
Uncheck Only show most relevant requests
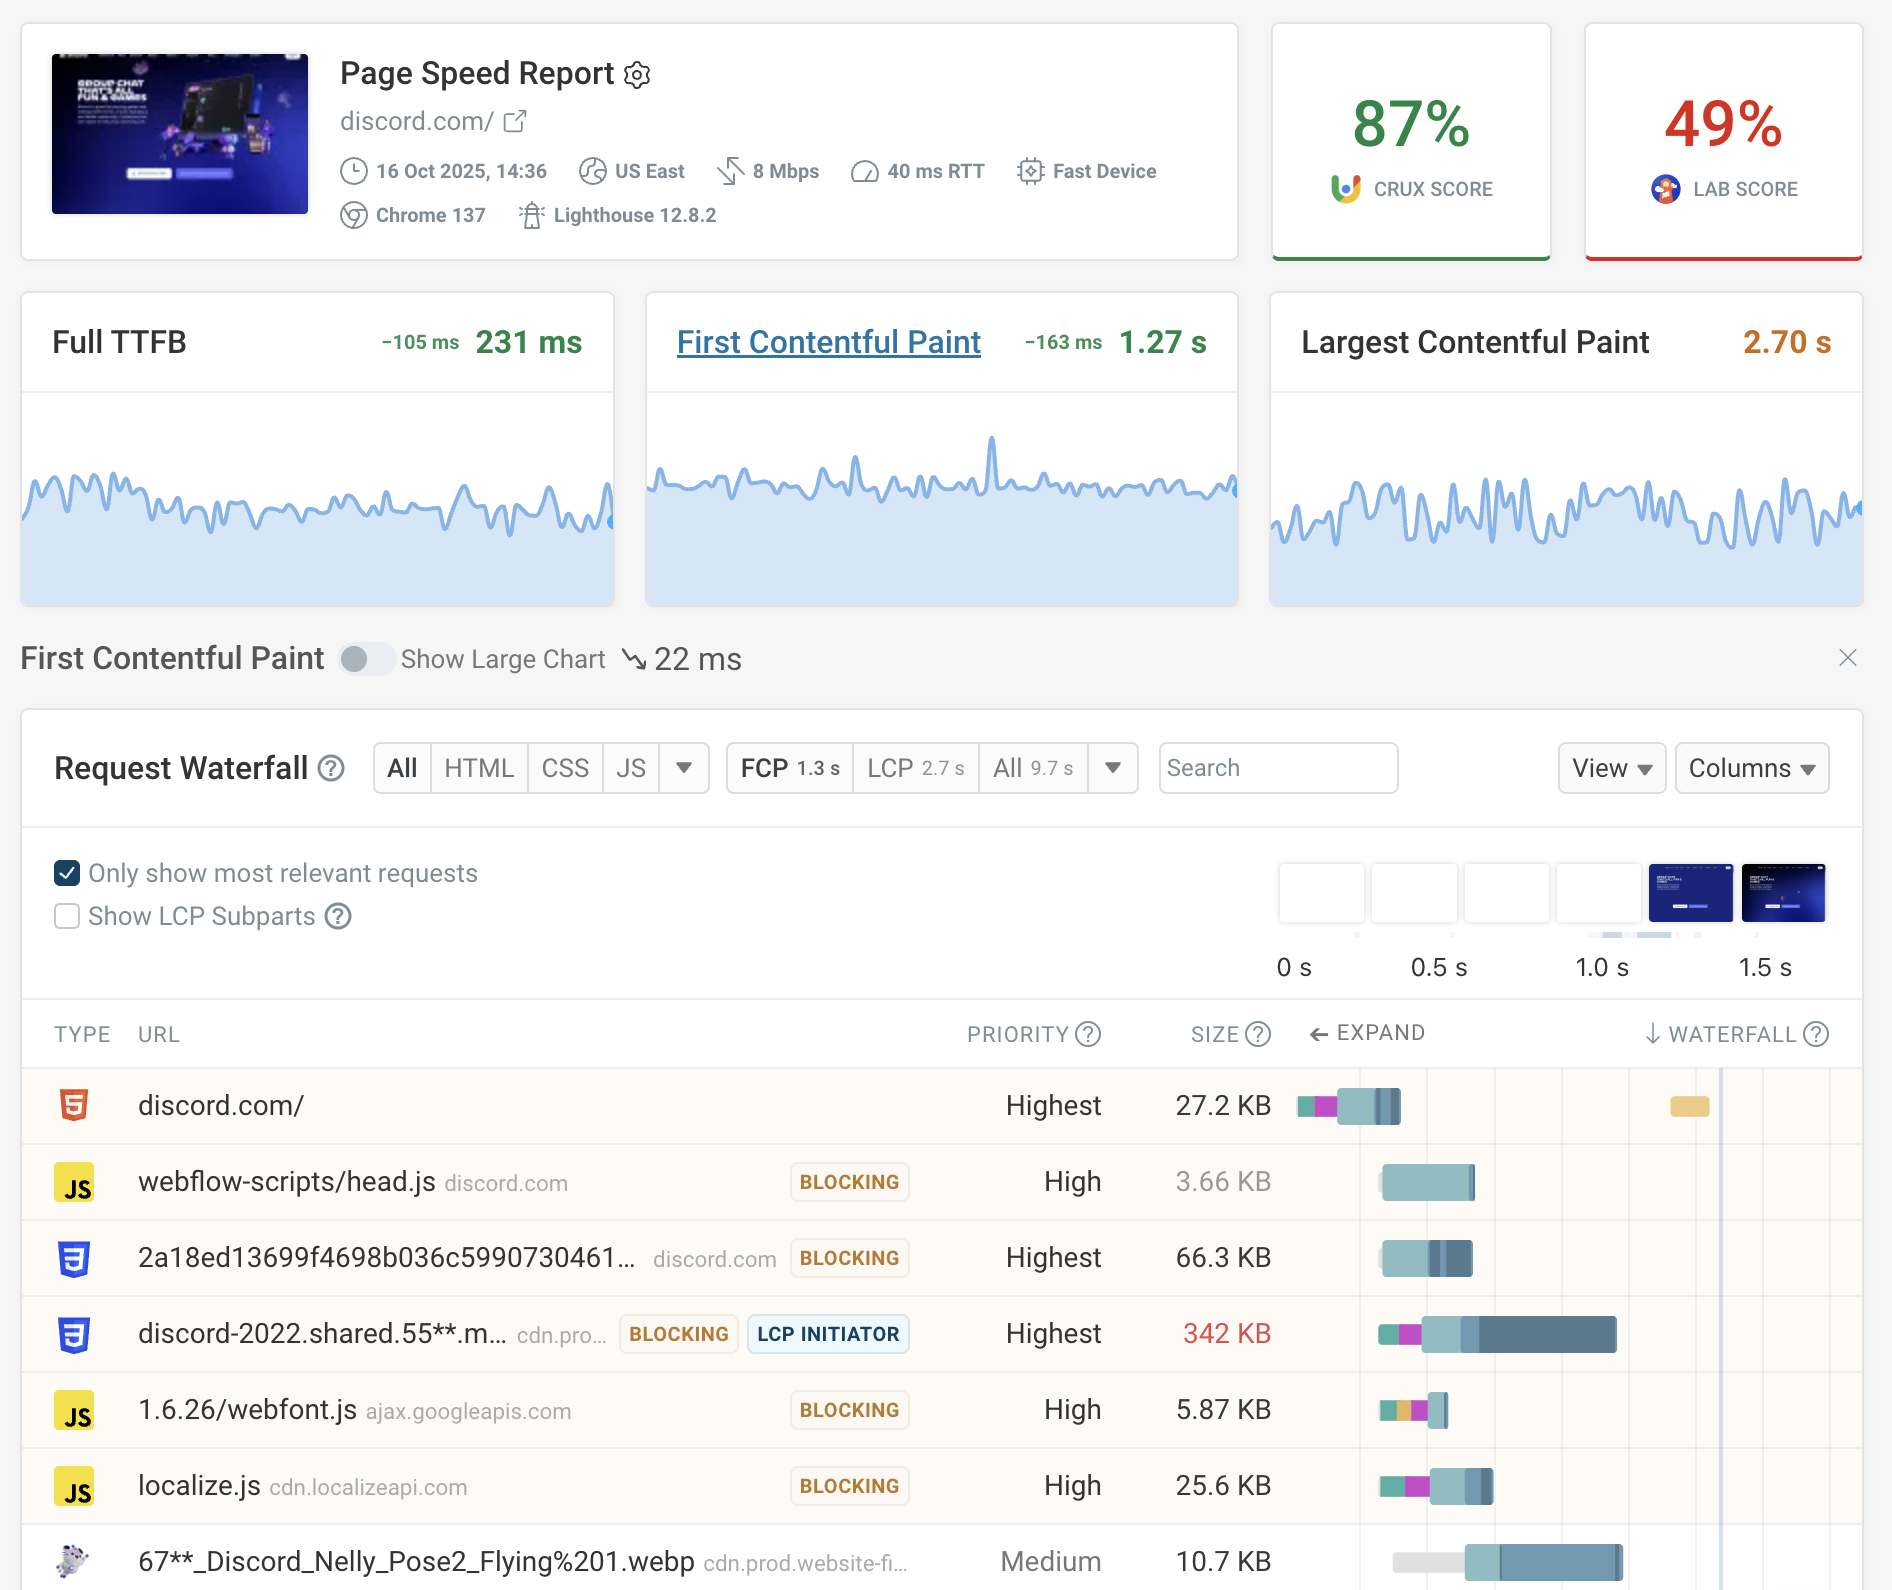(x=66, y=873)
